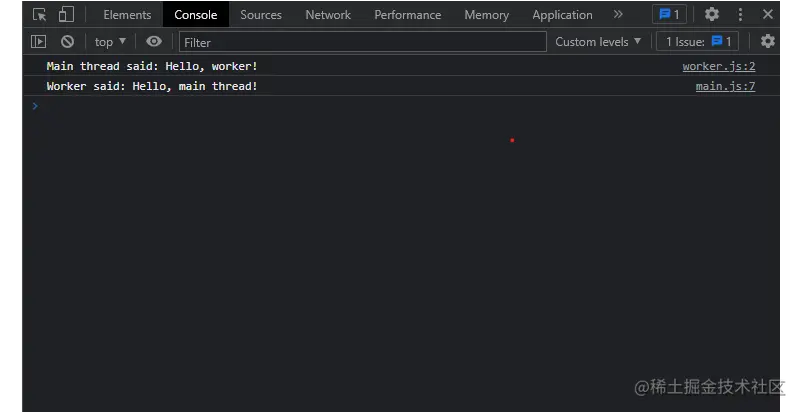
Task: Expand more tabs chevron
Action: pyautogui.click(x=618, y=14)
